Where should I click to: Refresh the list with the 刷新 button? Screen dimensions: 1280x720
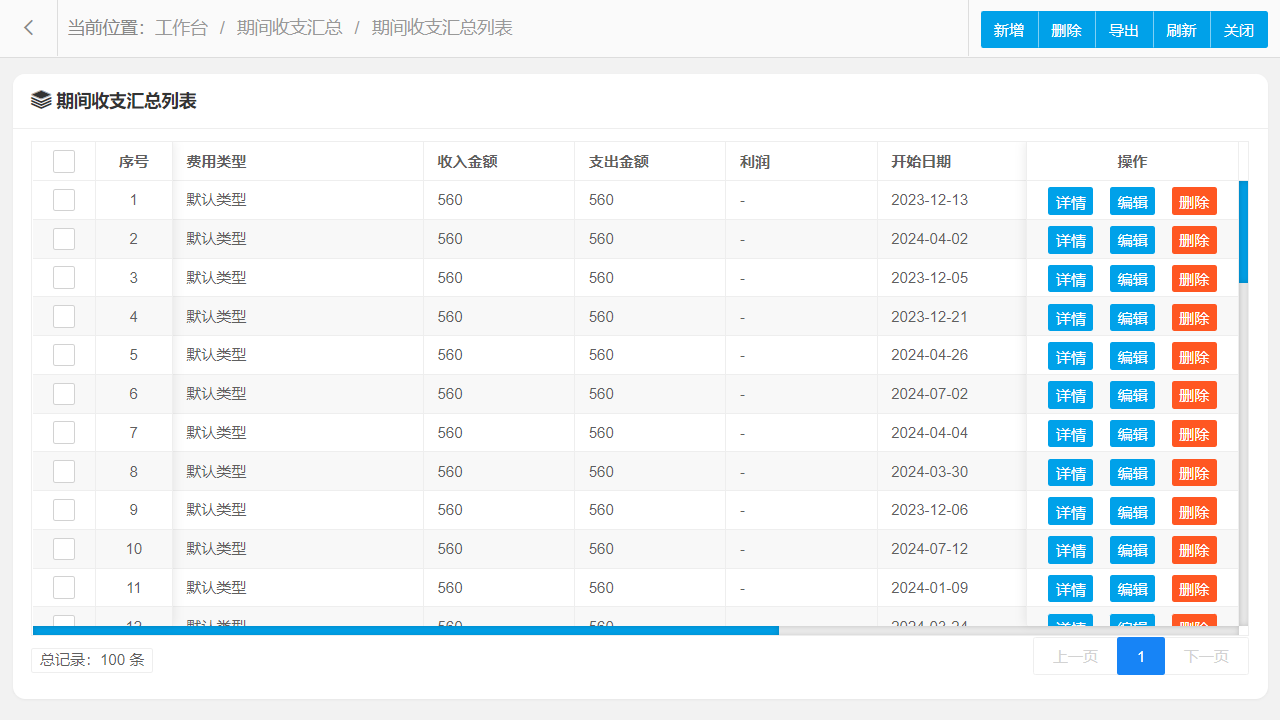[x=1182, y=30]
